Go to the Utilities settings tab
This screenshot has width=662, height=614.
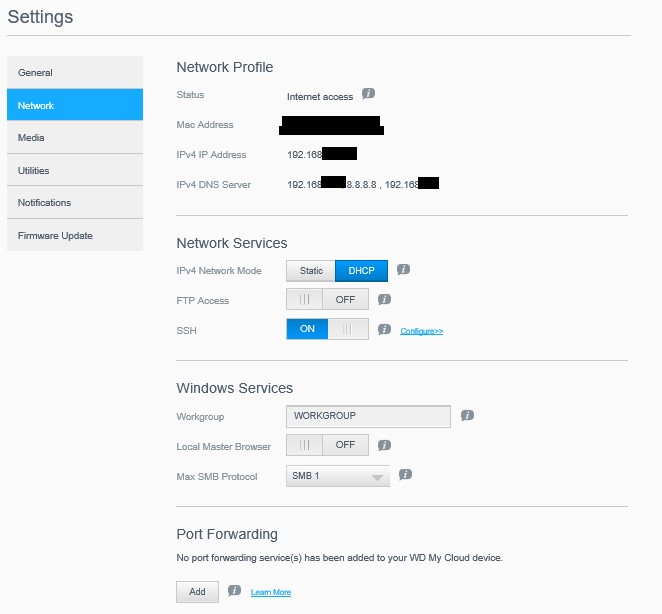(x=75, y=171)
